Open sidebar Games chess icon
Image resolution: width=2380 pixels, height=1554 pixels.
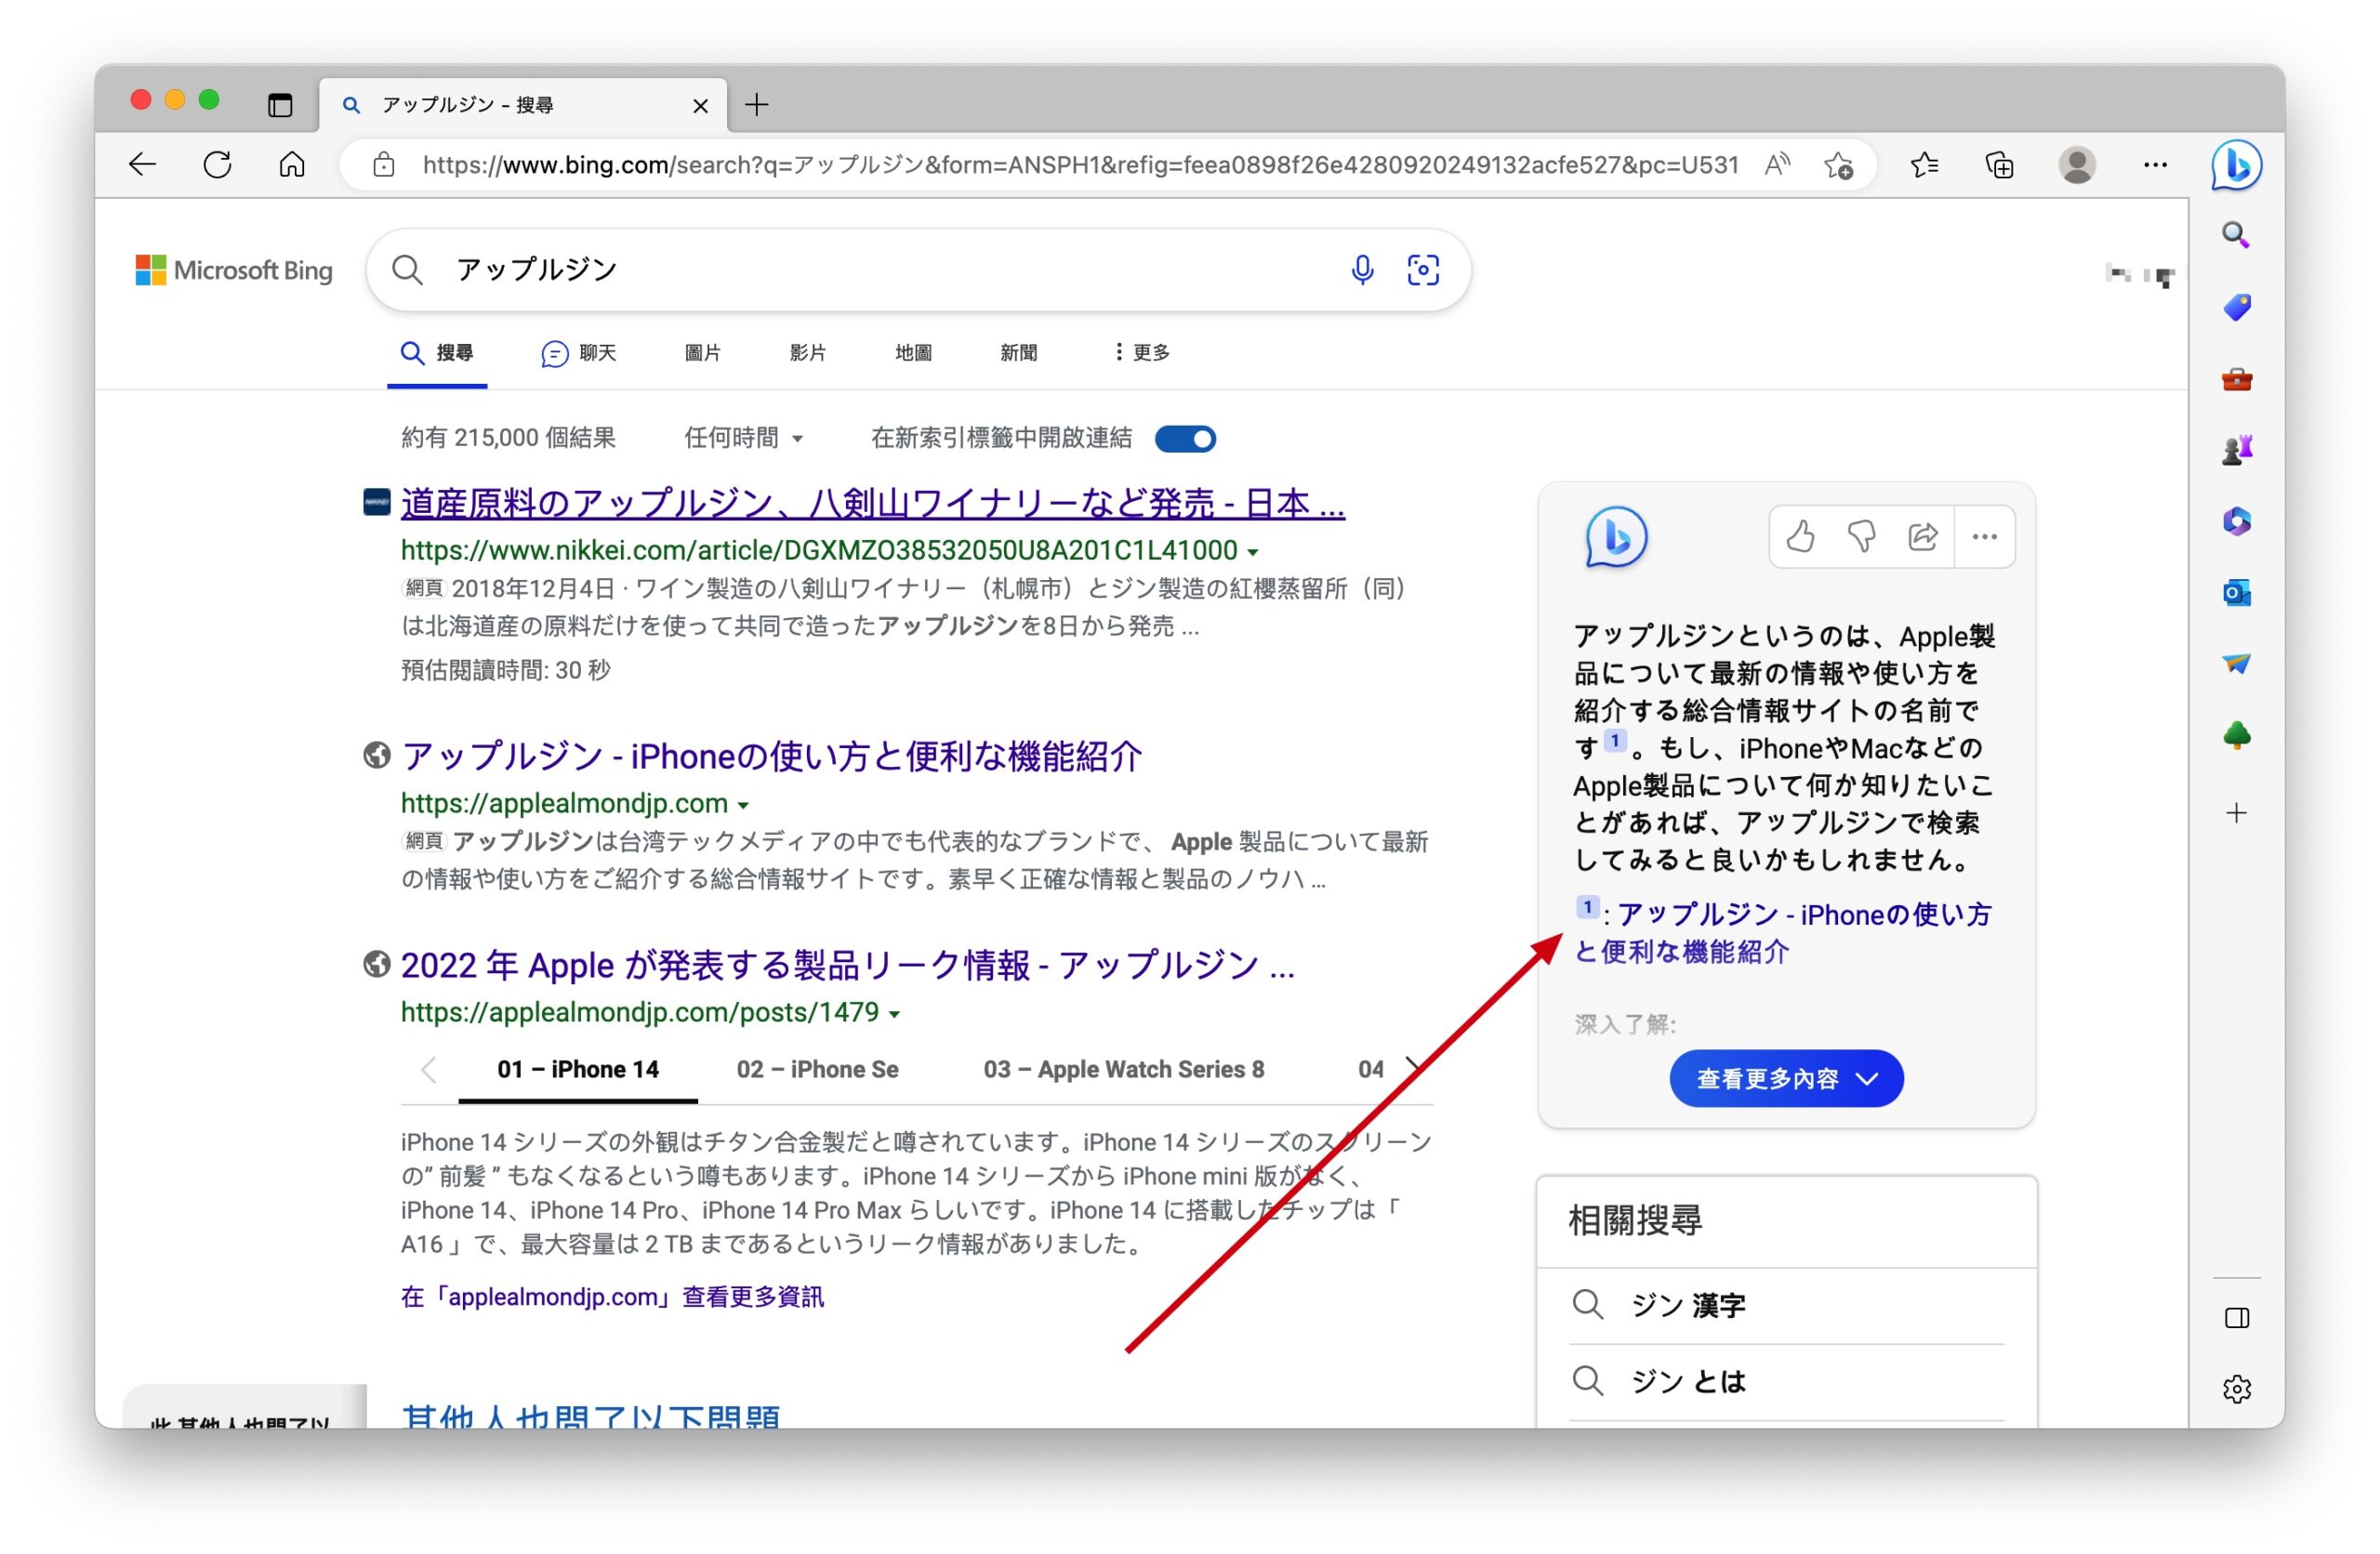coord(2236,451)
